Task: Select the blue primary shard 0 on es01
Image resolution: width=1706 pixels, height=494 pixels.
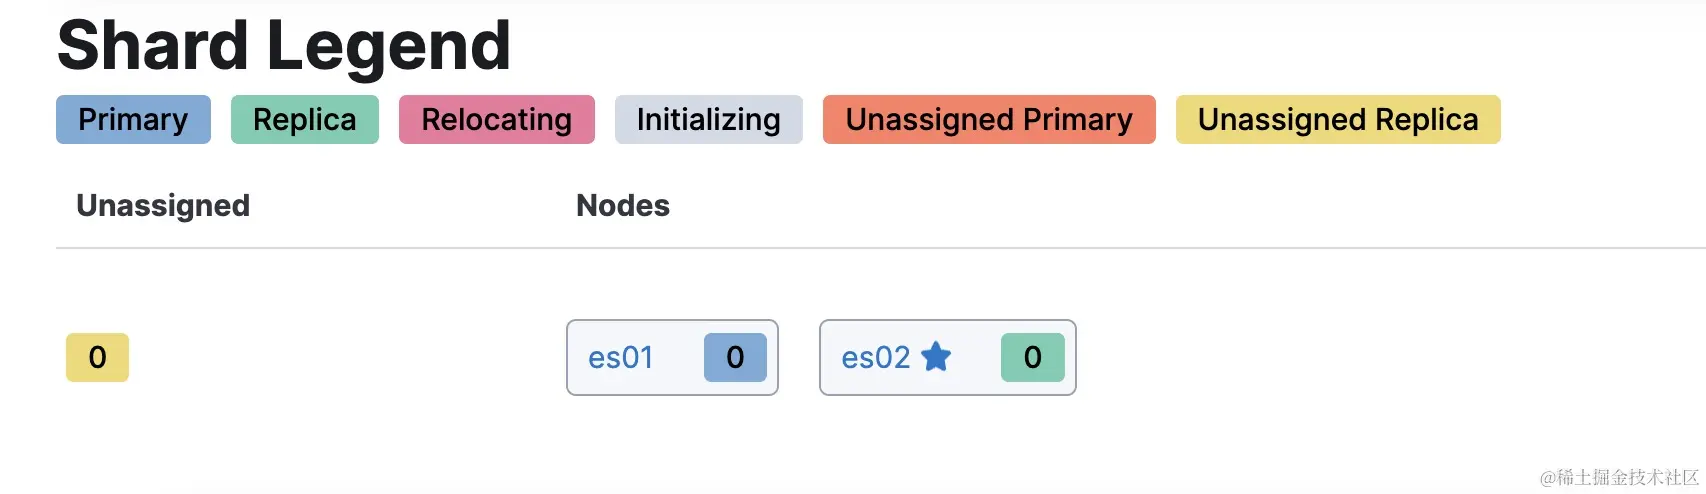Action: pyautogui.click(x=735, y=357)
